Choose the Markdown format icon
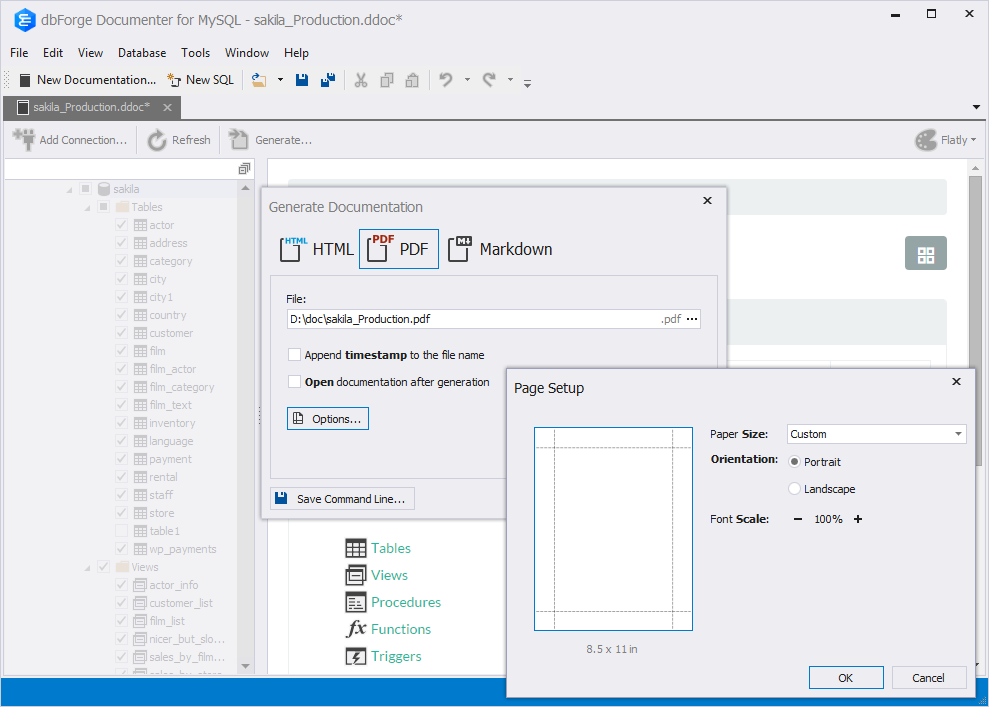 [460, 249]
